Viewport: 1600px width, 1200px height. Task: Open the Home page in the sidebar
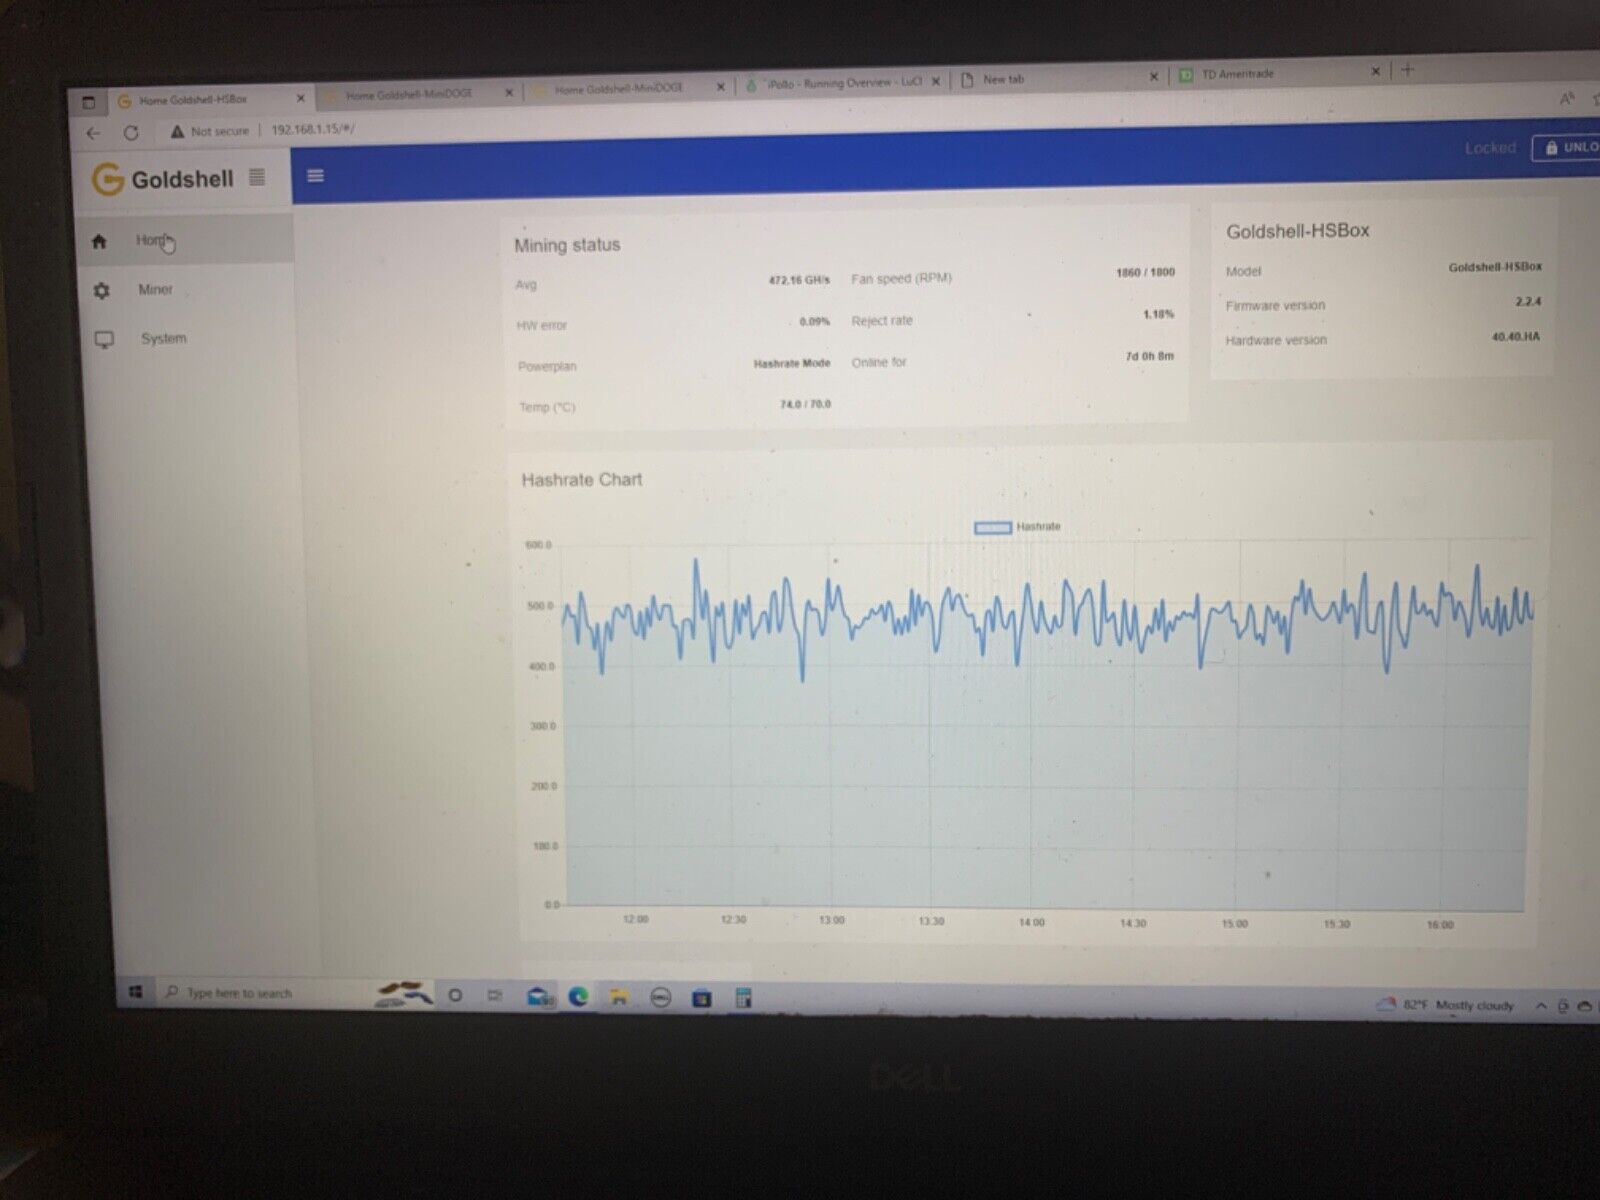pos(185,241)
